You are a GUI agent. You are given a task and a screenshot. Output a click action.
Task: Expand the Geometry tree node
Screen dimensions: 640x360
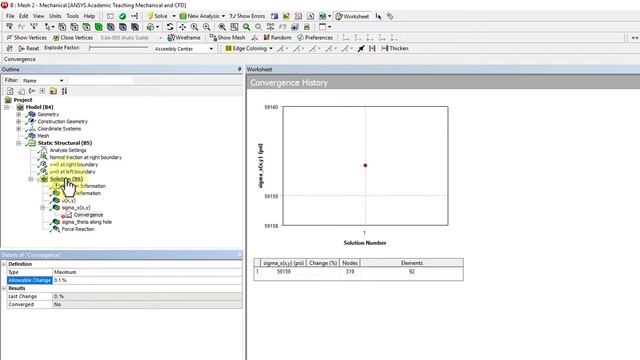pos(18,115)
